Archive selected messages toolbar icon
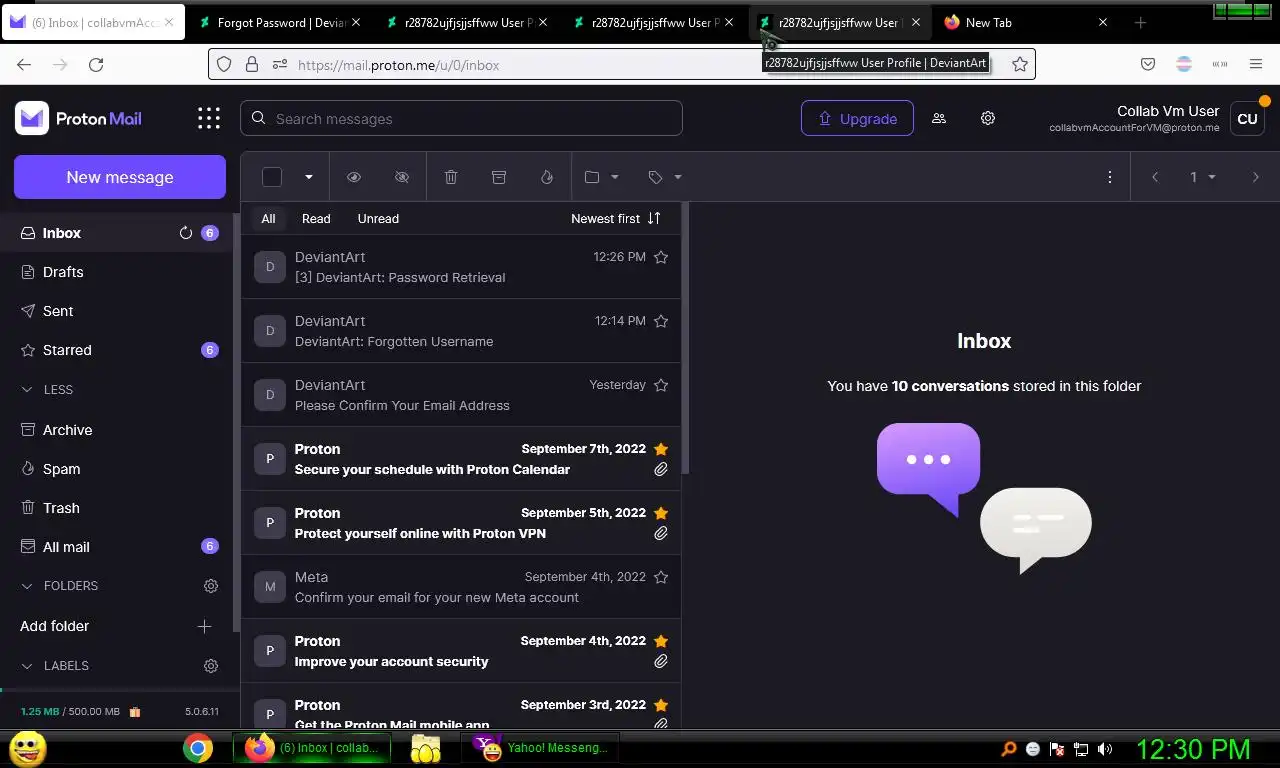The image size is (1280, 768). [x=499, y=177]
